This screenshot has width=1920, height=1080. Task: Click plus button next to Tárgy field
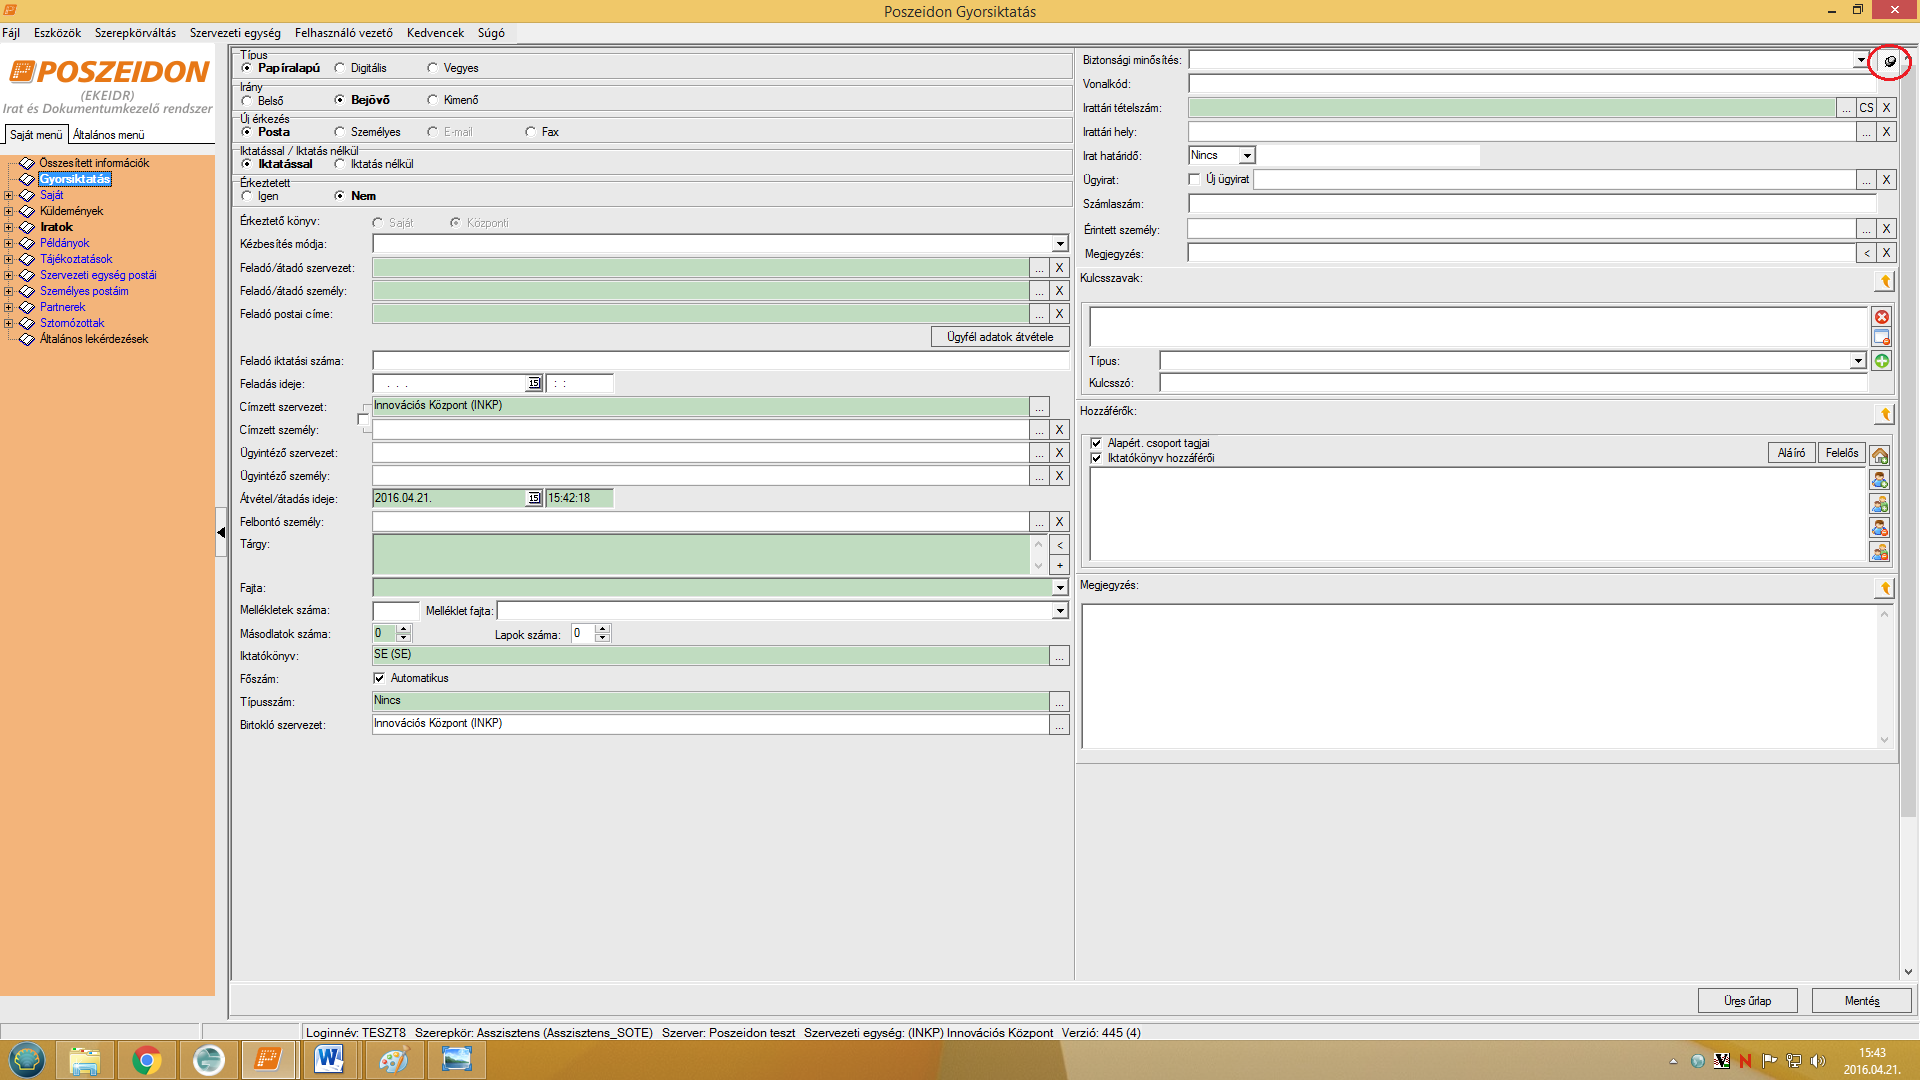click(1059, 566)
